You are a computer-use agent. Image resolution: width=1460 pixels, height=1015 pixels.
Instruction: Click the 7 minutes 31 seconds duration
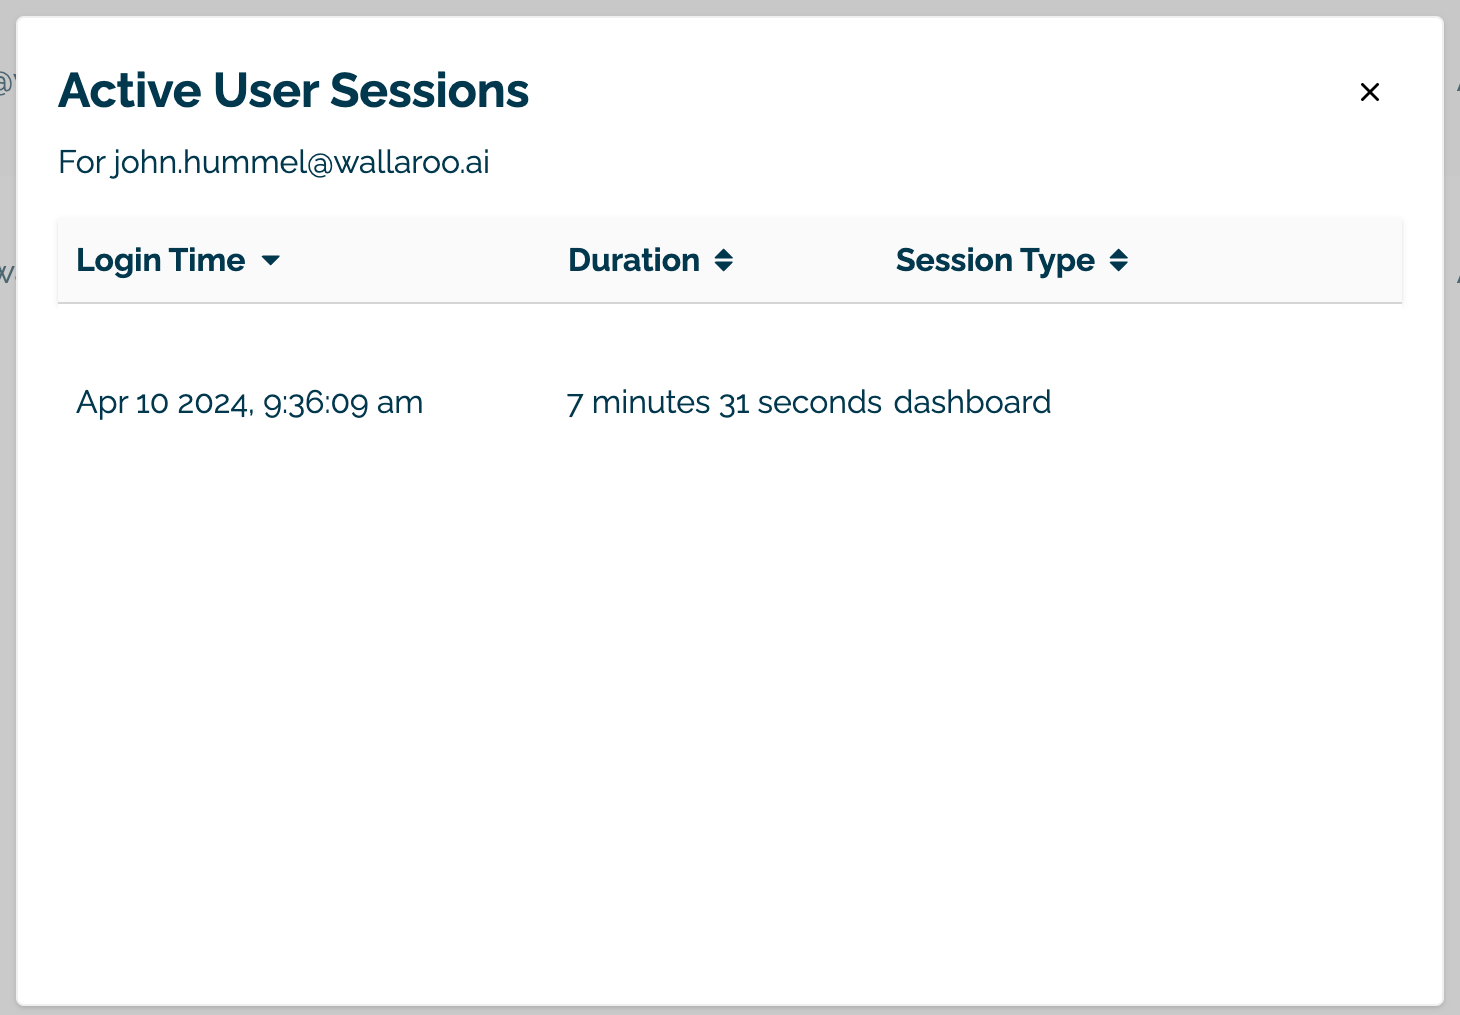[x=724, y=403]
